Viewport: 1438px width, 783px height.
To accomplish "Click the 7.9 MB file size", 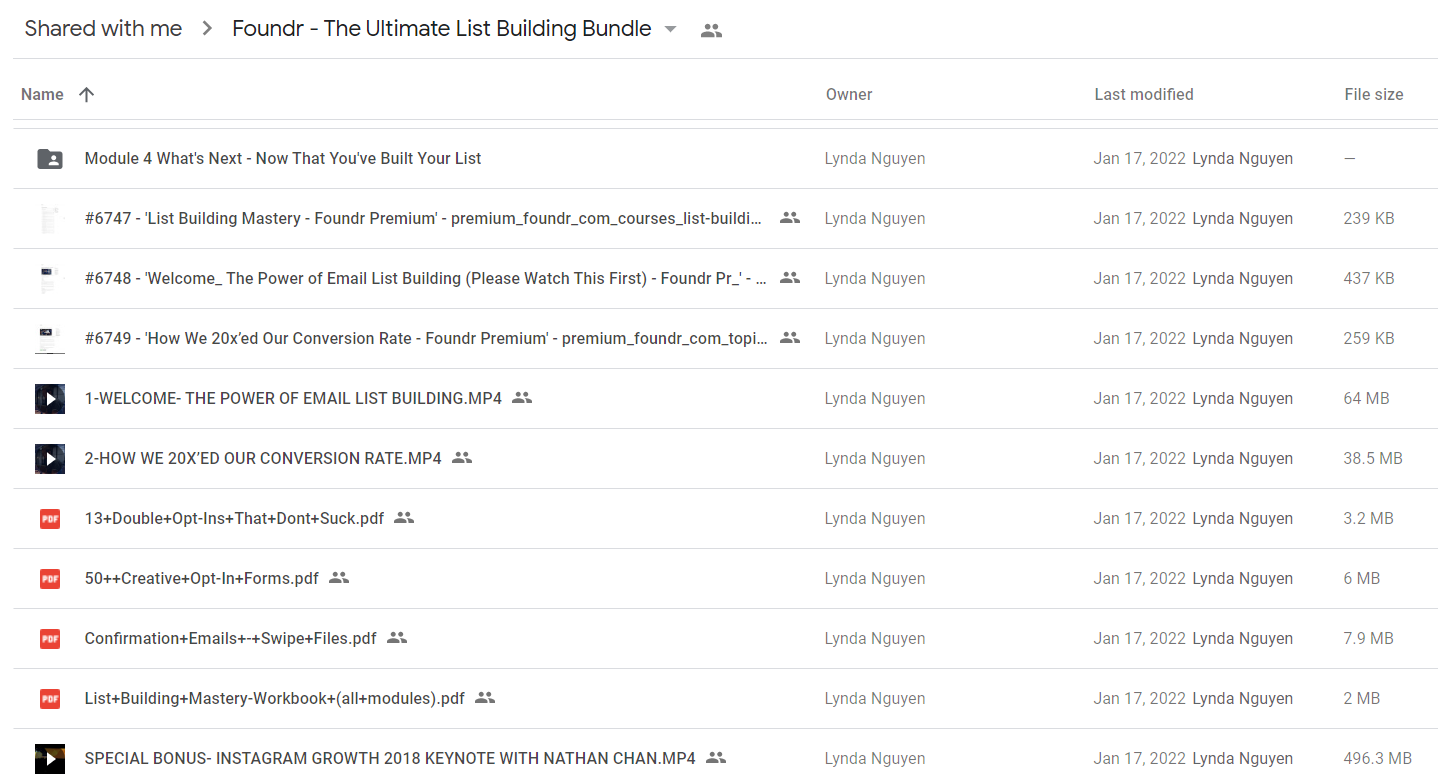I will (x=1369, y=638).
